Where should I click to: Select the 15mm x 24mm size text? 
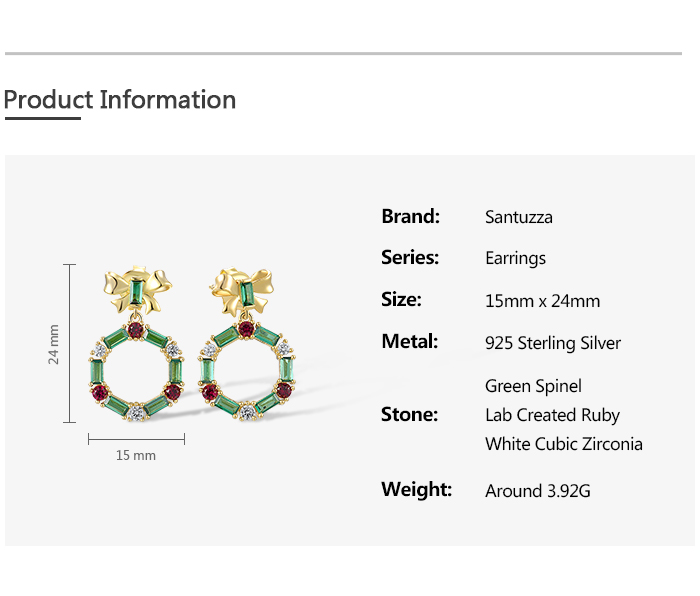542,301
